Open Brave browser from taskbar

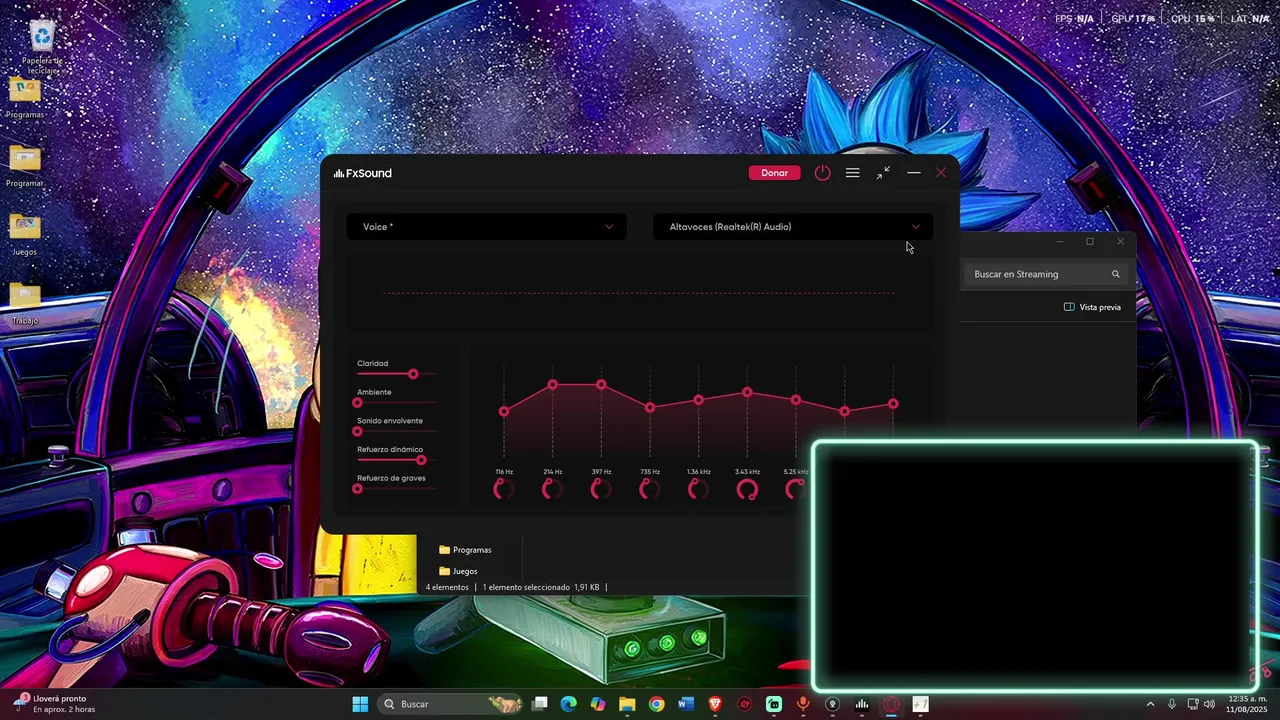pyautogui.click(x=715, y=704)
